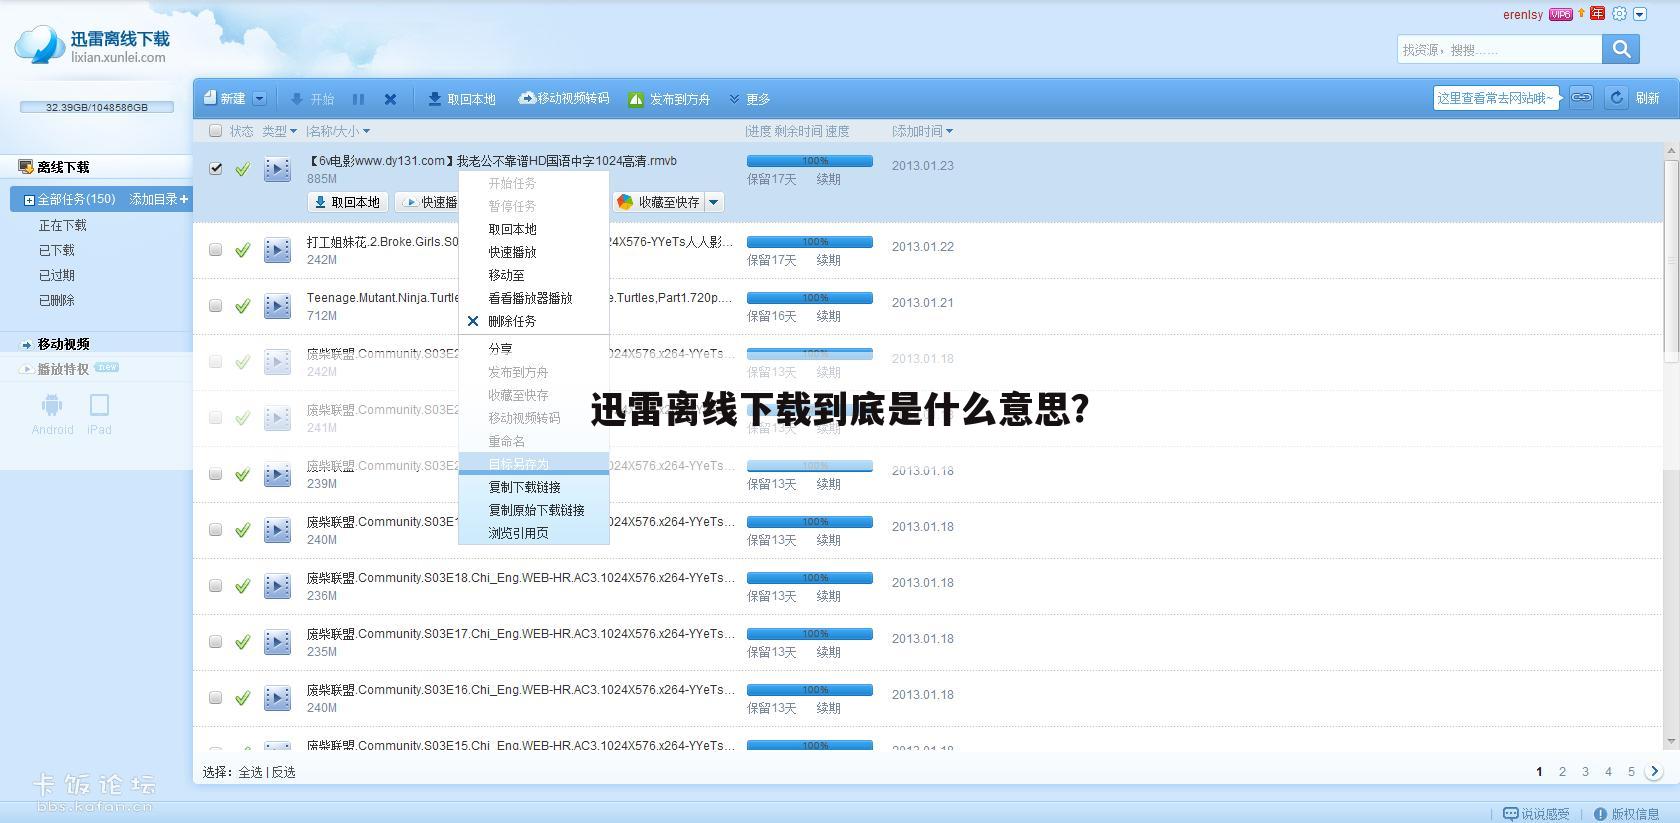Check the S03E17 task checkbox
The width and height of the screenshot is (1680, 823).
pyautogui.click(x=215, y=641)
